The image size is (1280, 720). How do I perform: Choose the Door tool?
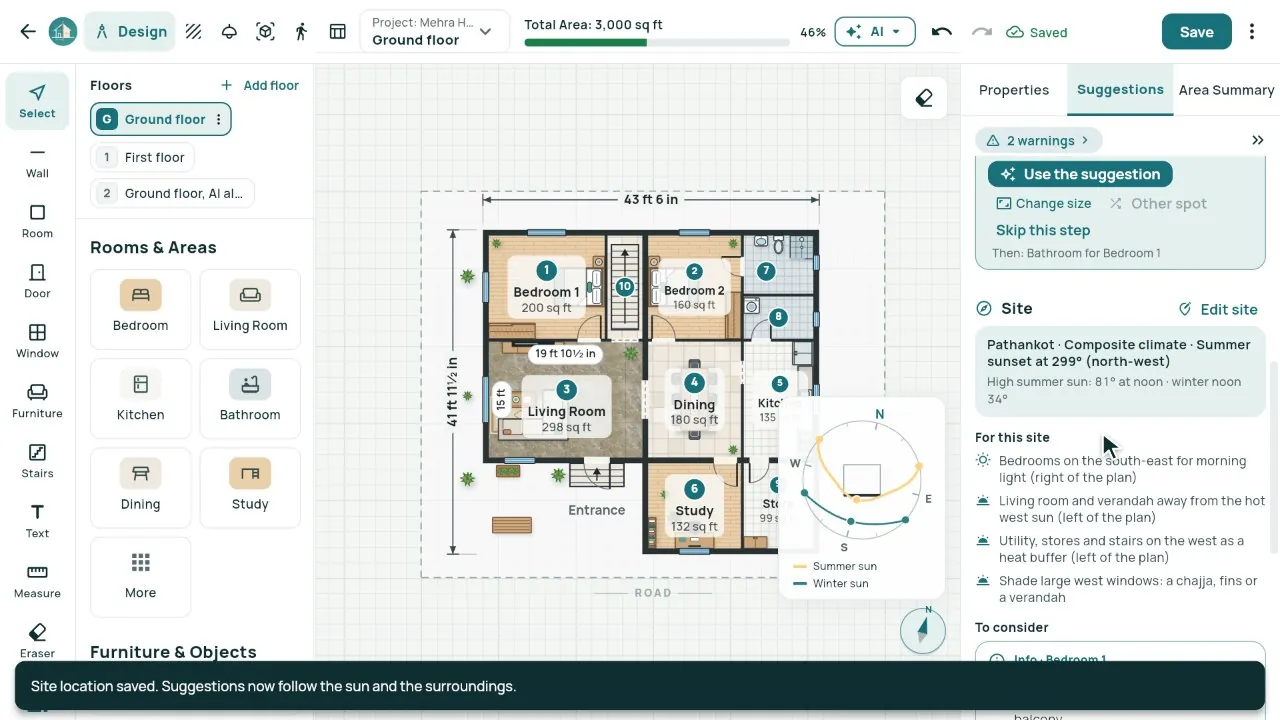click(37, 280)
